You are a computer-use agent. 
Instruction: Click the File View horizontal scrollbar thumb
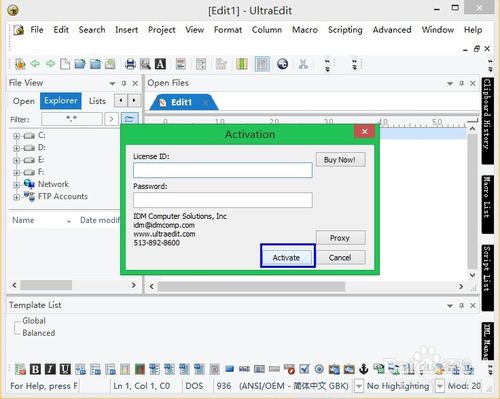coord(46,285)
